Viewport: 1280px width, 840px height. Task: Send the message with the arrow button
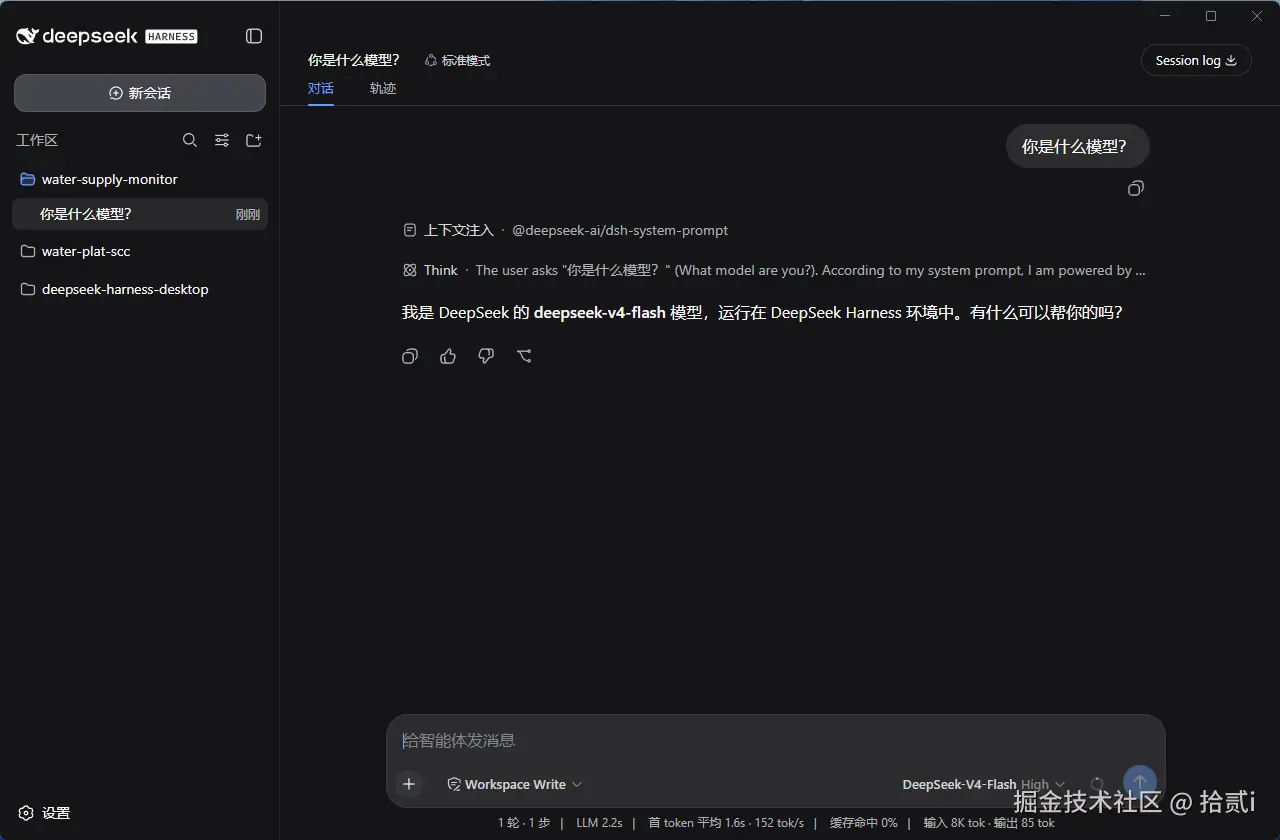1140,783
